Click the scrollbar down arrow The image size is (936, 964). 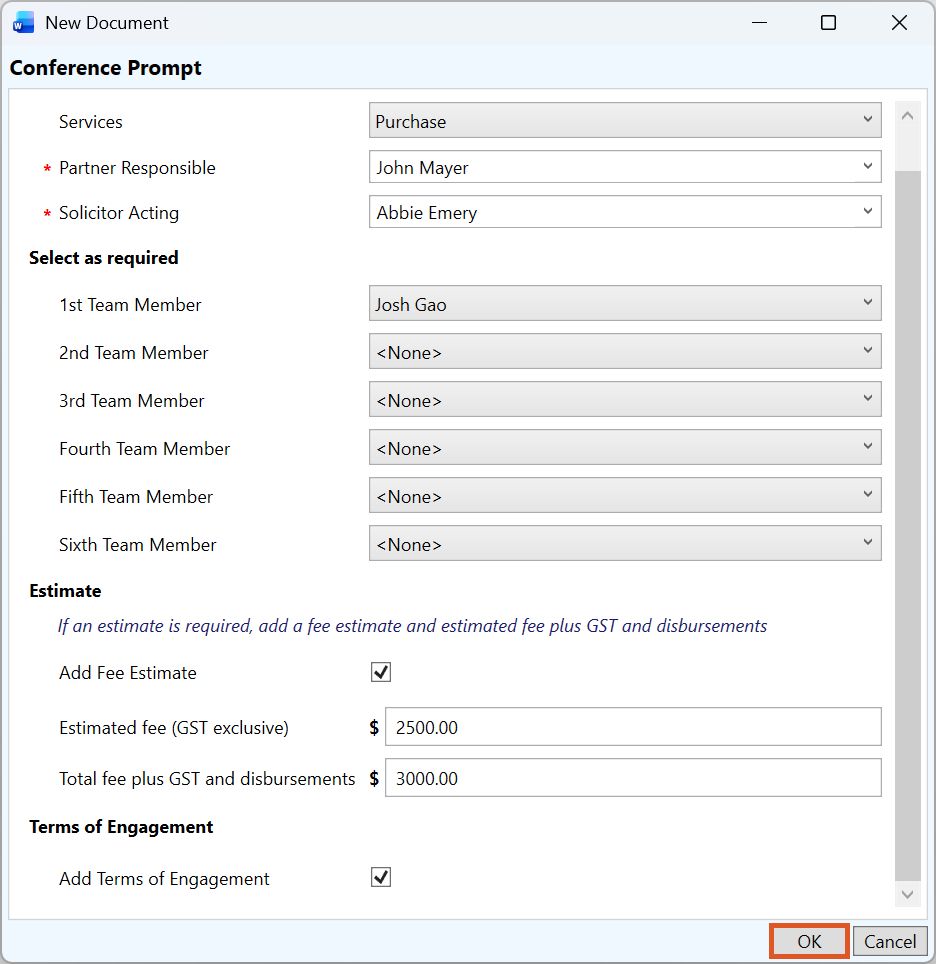[x=908, y=895]
